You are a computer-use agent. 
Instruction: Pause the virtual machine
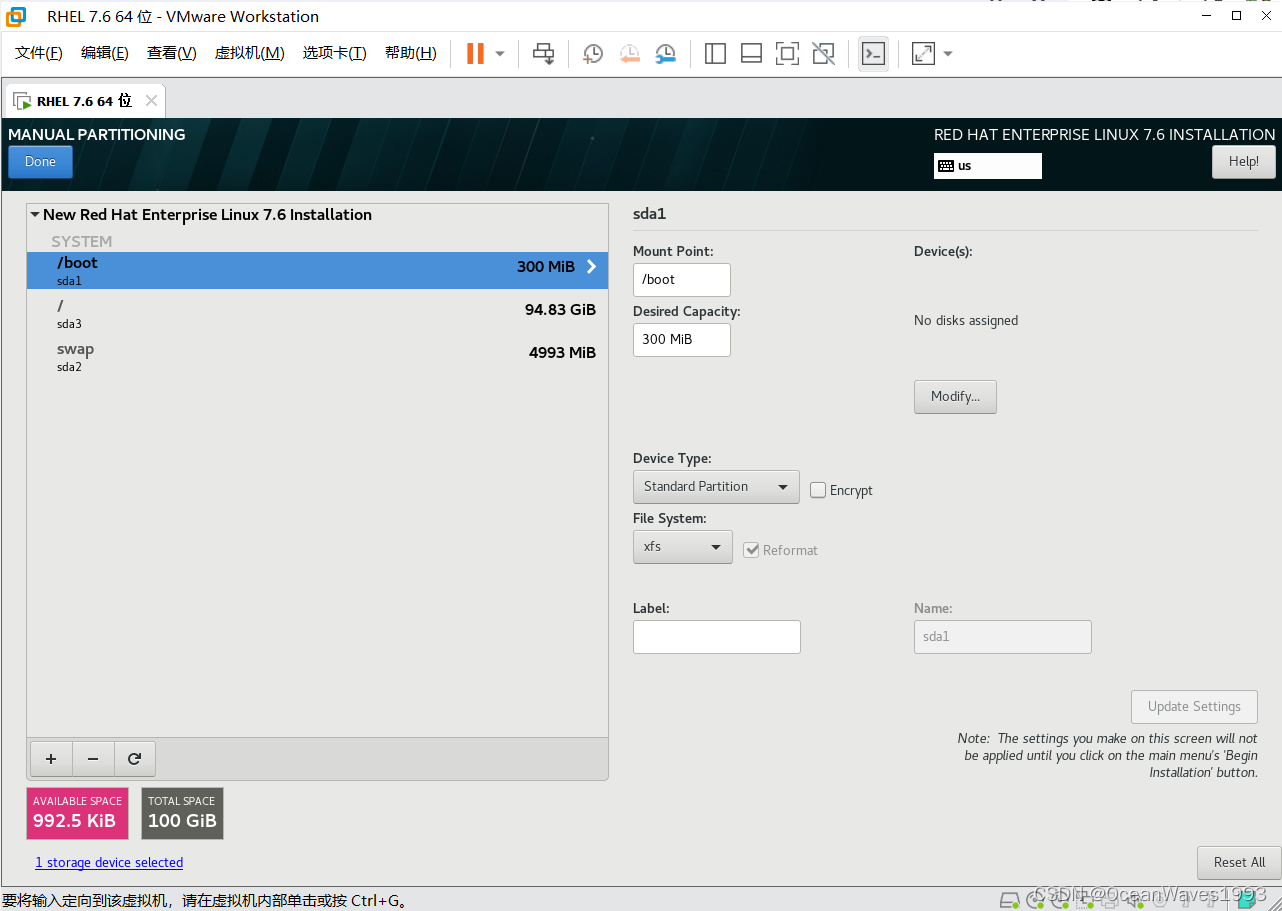coord(475,53)
